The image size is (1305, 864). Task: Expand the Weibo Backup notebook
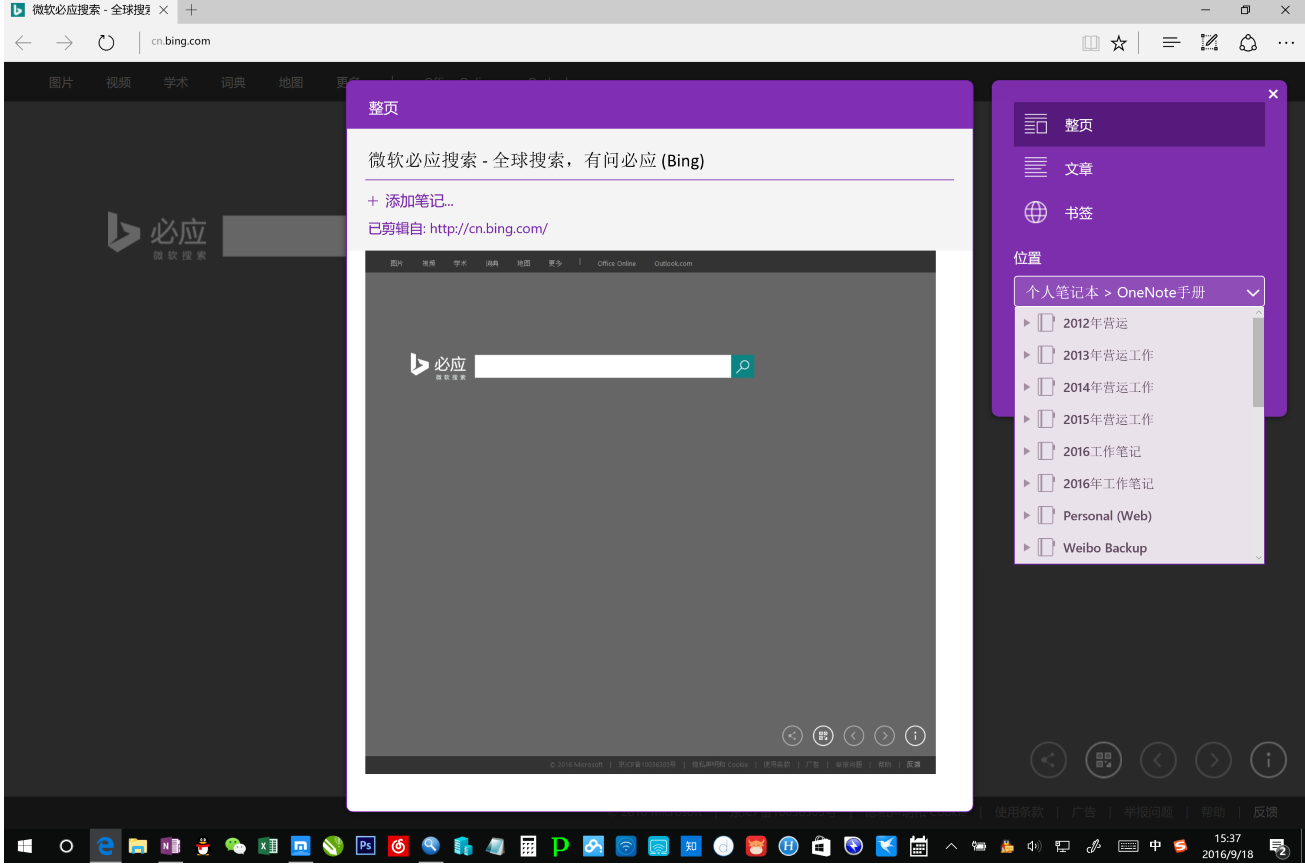(x=1026, y=548)
